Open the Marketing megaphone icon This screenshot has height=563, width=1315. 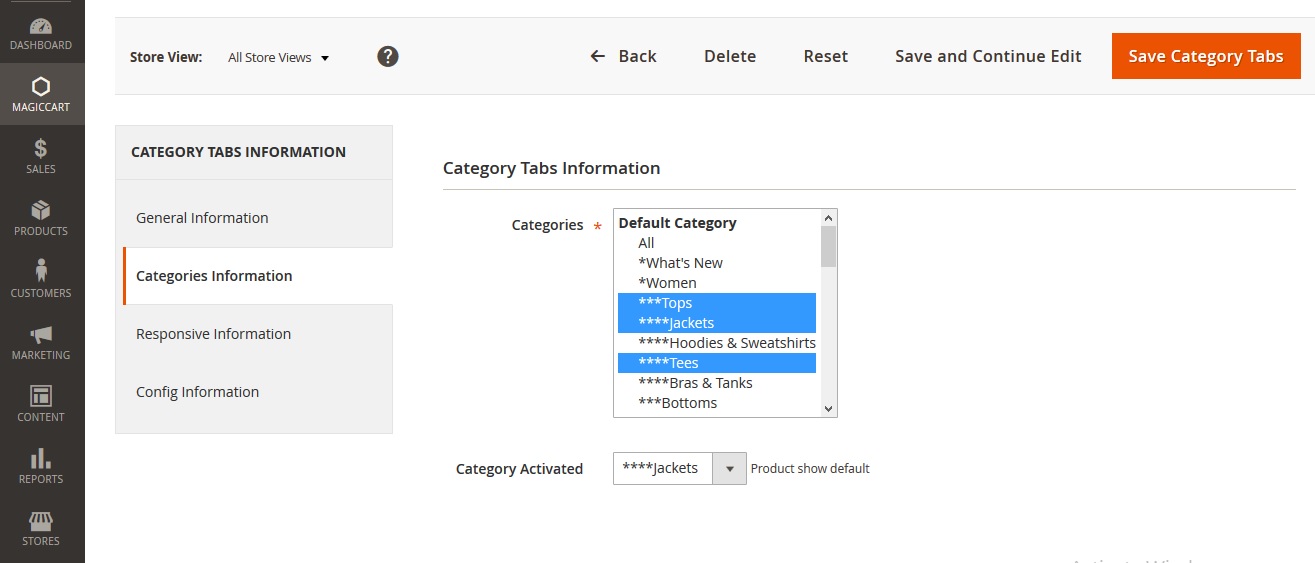click(41, 335)
